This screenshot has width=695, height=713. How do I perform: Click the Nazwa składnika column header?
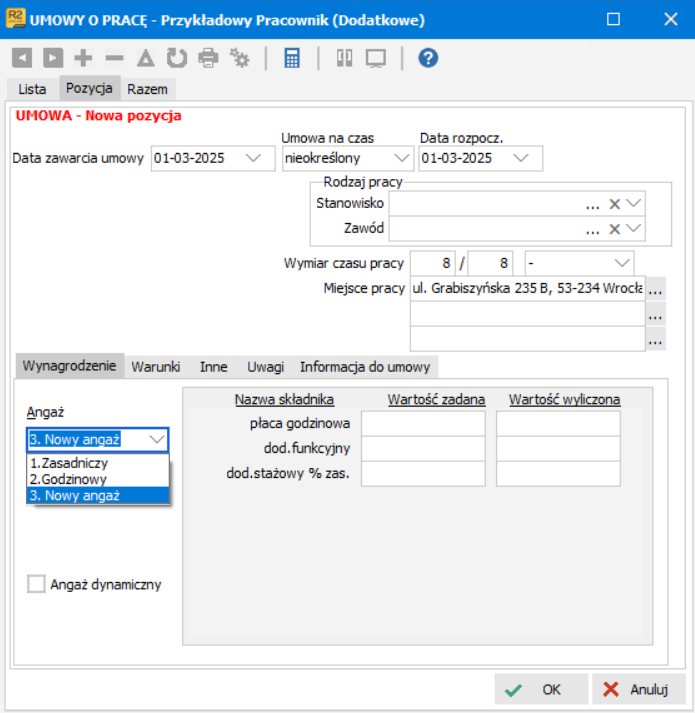[284, 399]
